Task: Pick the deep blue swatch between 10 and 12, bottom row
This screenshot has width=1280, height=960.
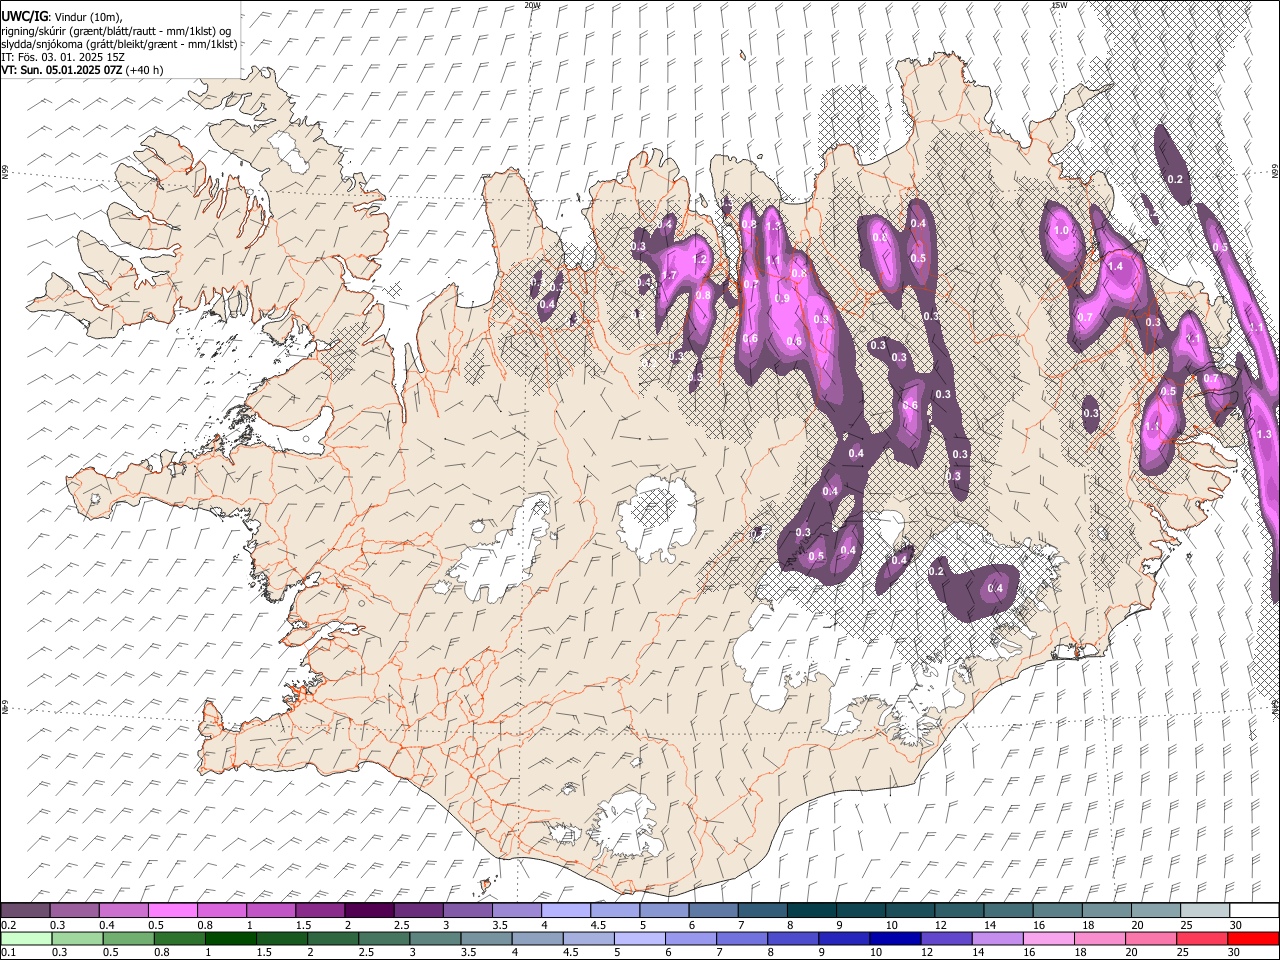Action: click(894, 939)
